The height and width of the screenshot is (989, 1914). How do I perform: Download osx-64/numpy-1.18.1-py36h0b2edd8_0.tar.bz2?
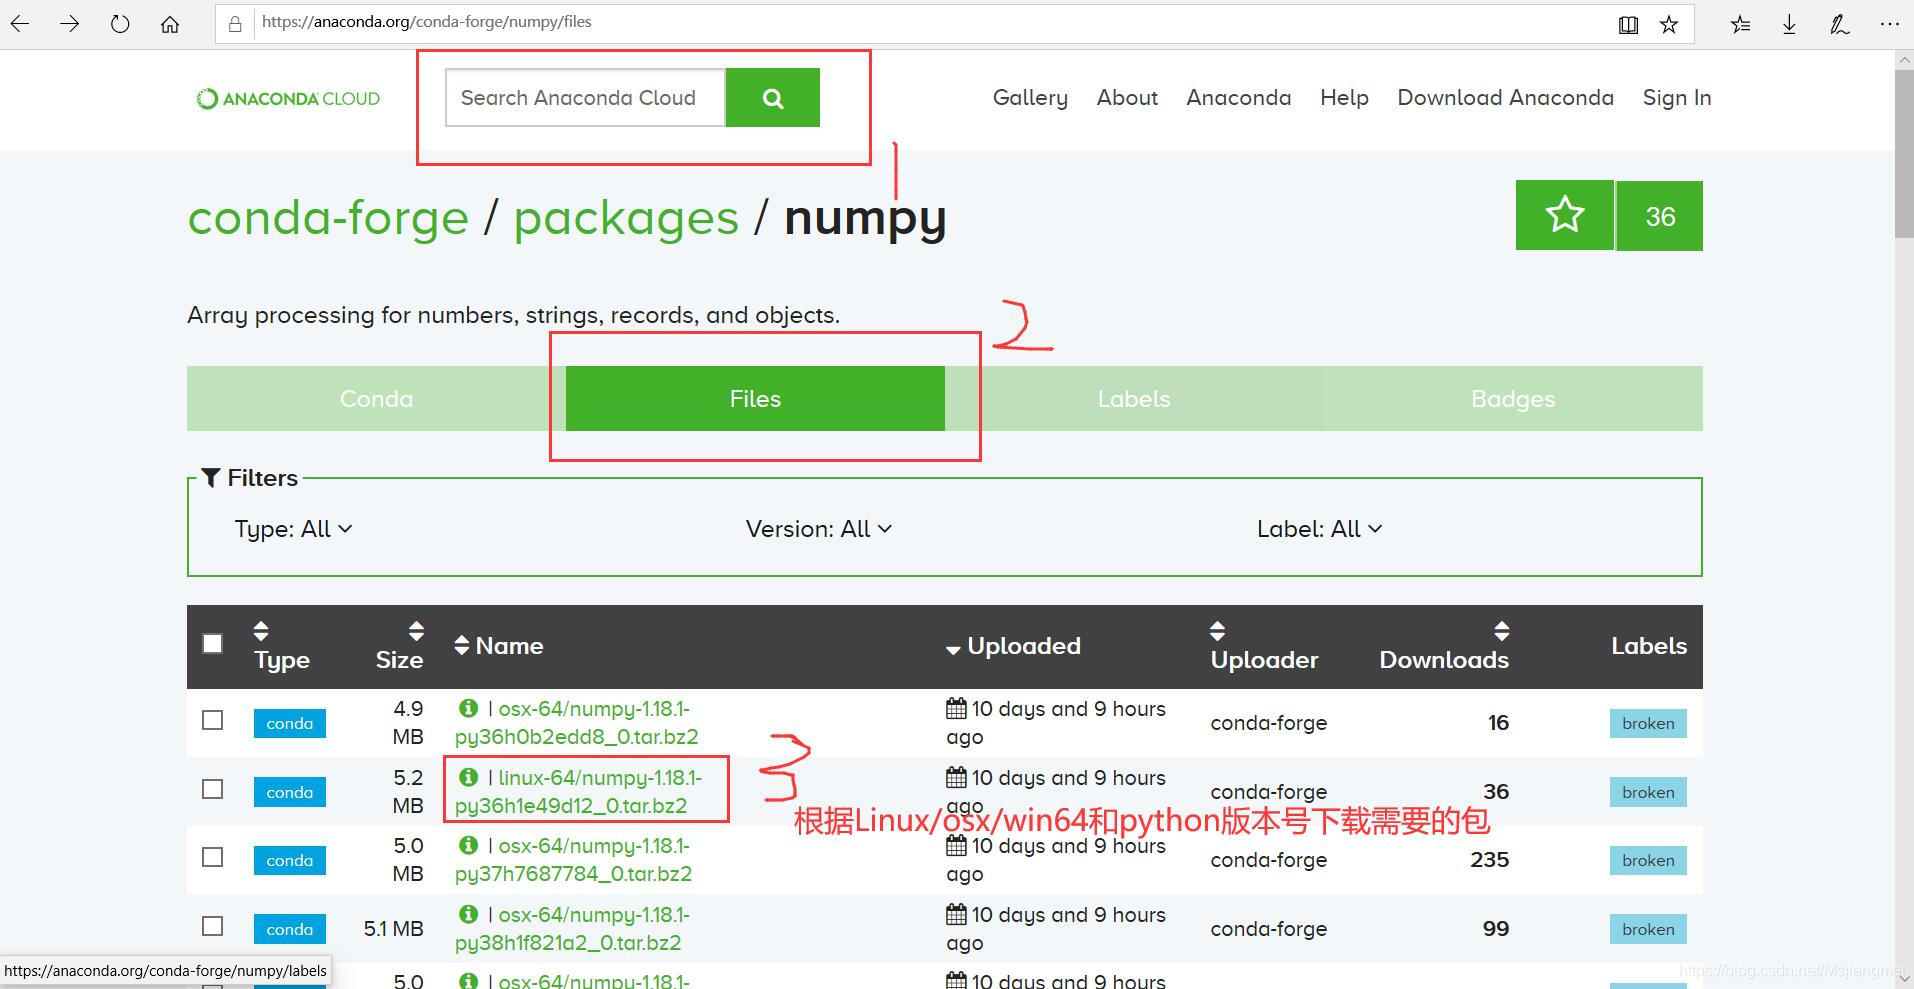point(577,722)
